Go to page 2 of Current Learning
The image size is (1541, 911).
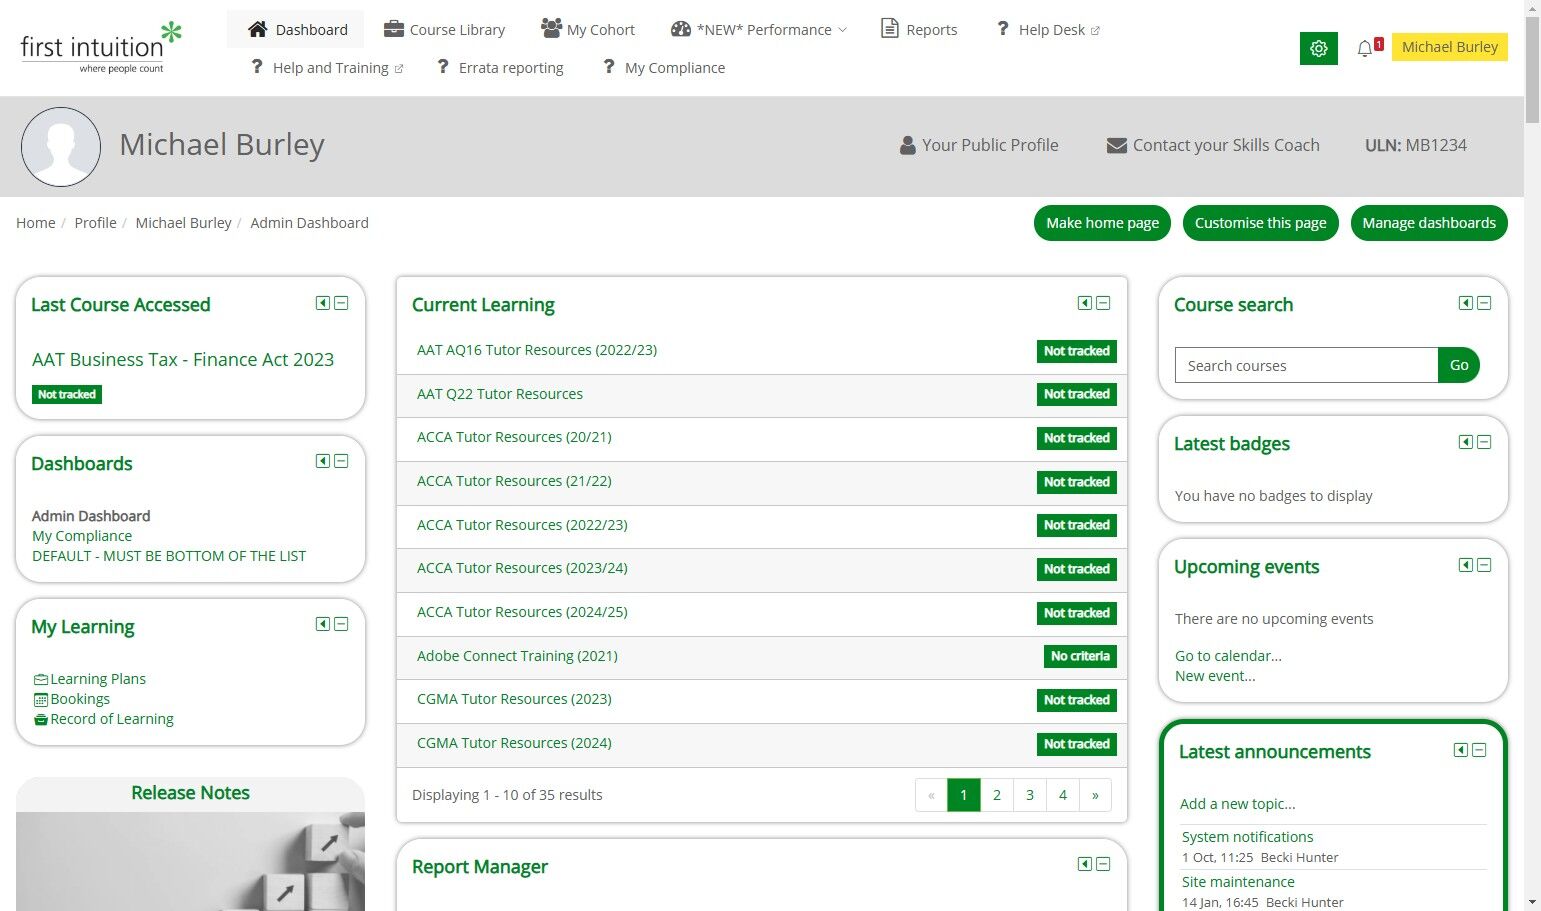pyautogui.click(x=997, y=795)
